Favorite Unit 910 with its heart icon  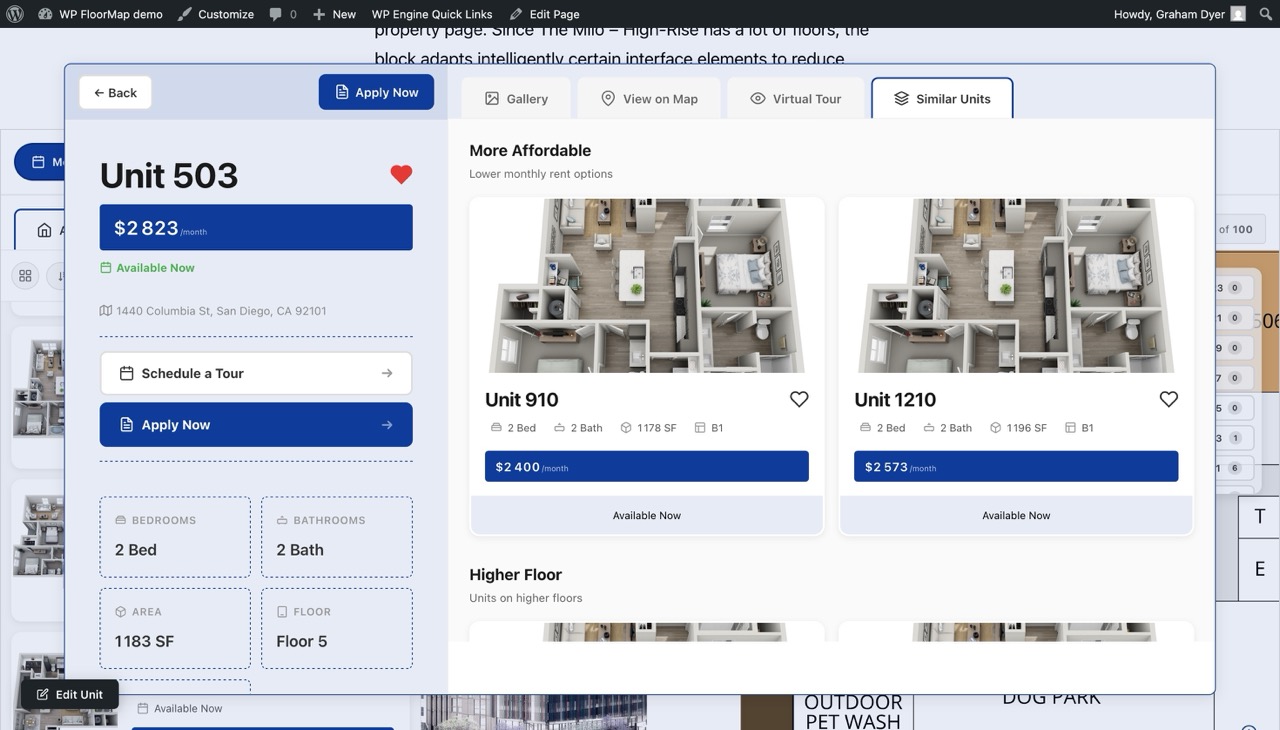coord(798,398)
